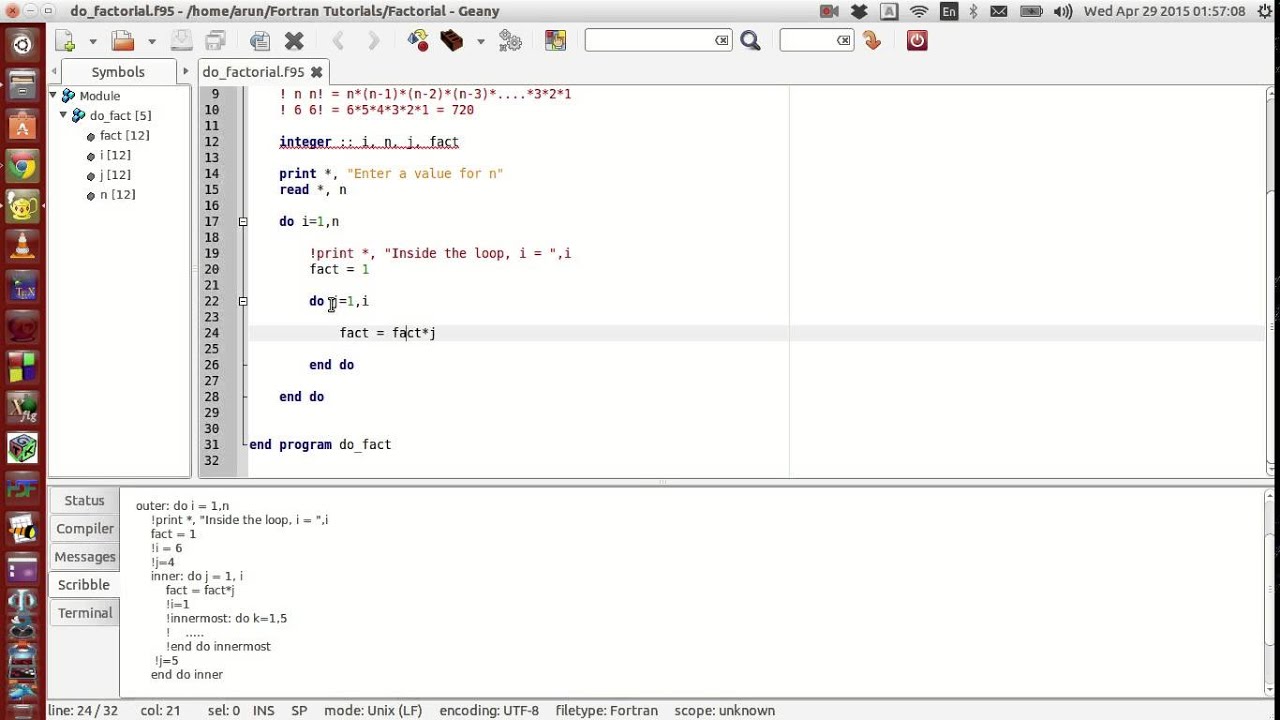Screen dimensions: 1280x720
Task: Open Ubuntu Dash from the launcher
Action: (x=22, y=44)
